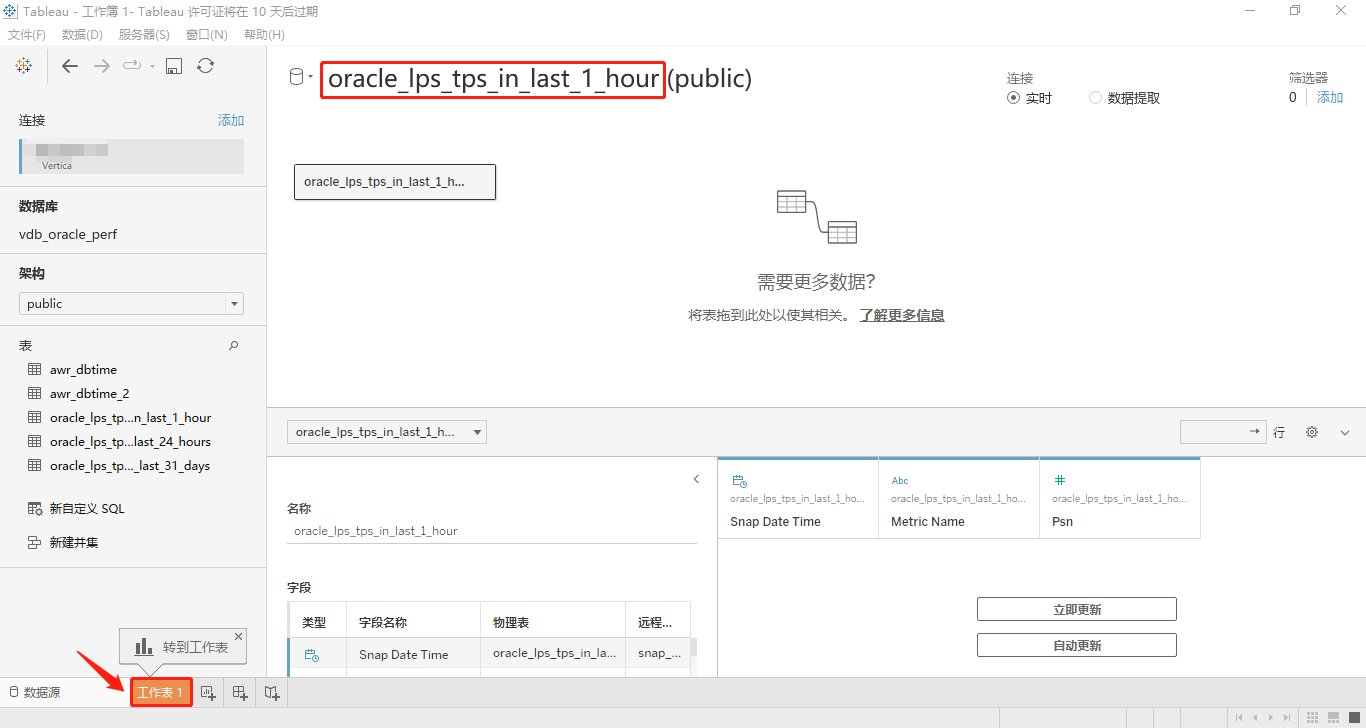Click the fields table vertical scrollbar
The width and height of the screenshot is (1366, 728).
tap(694, 647)
